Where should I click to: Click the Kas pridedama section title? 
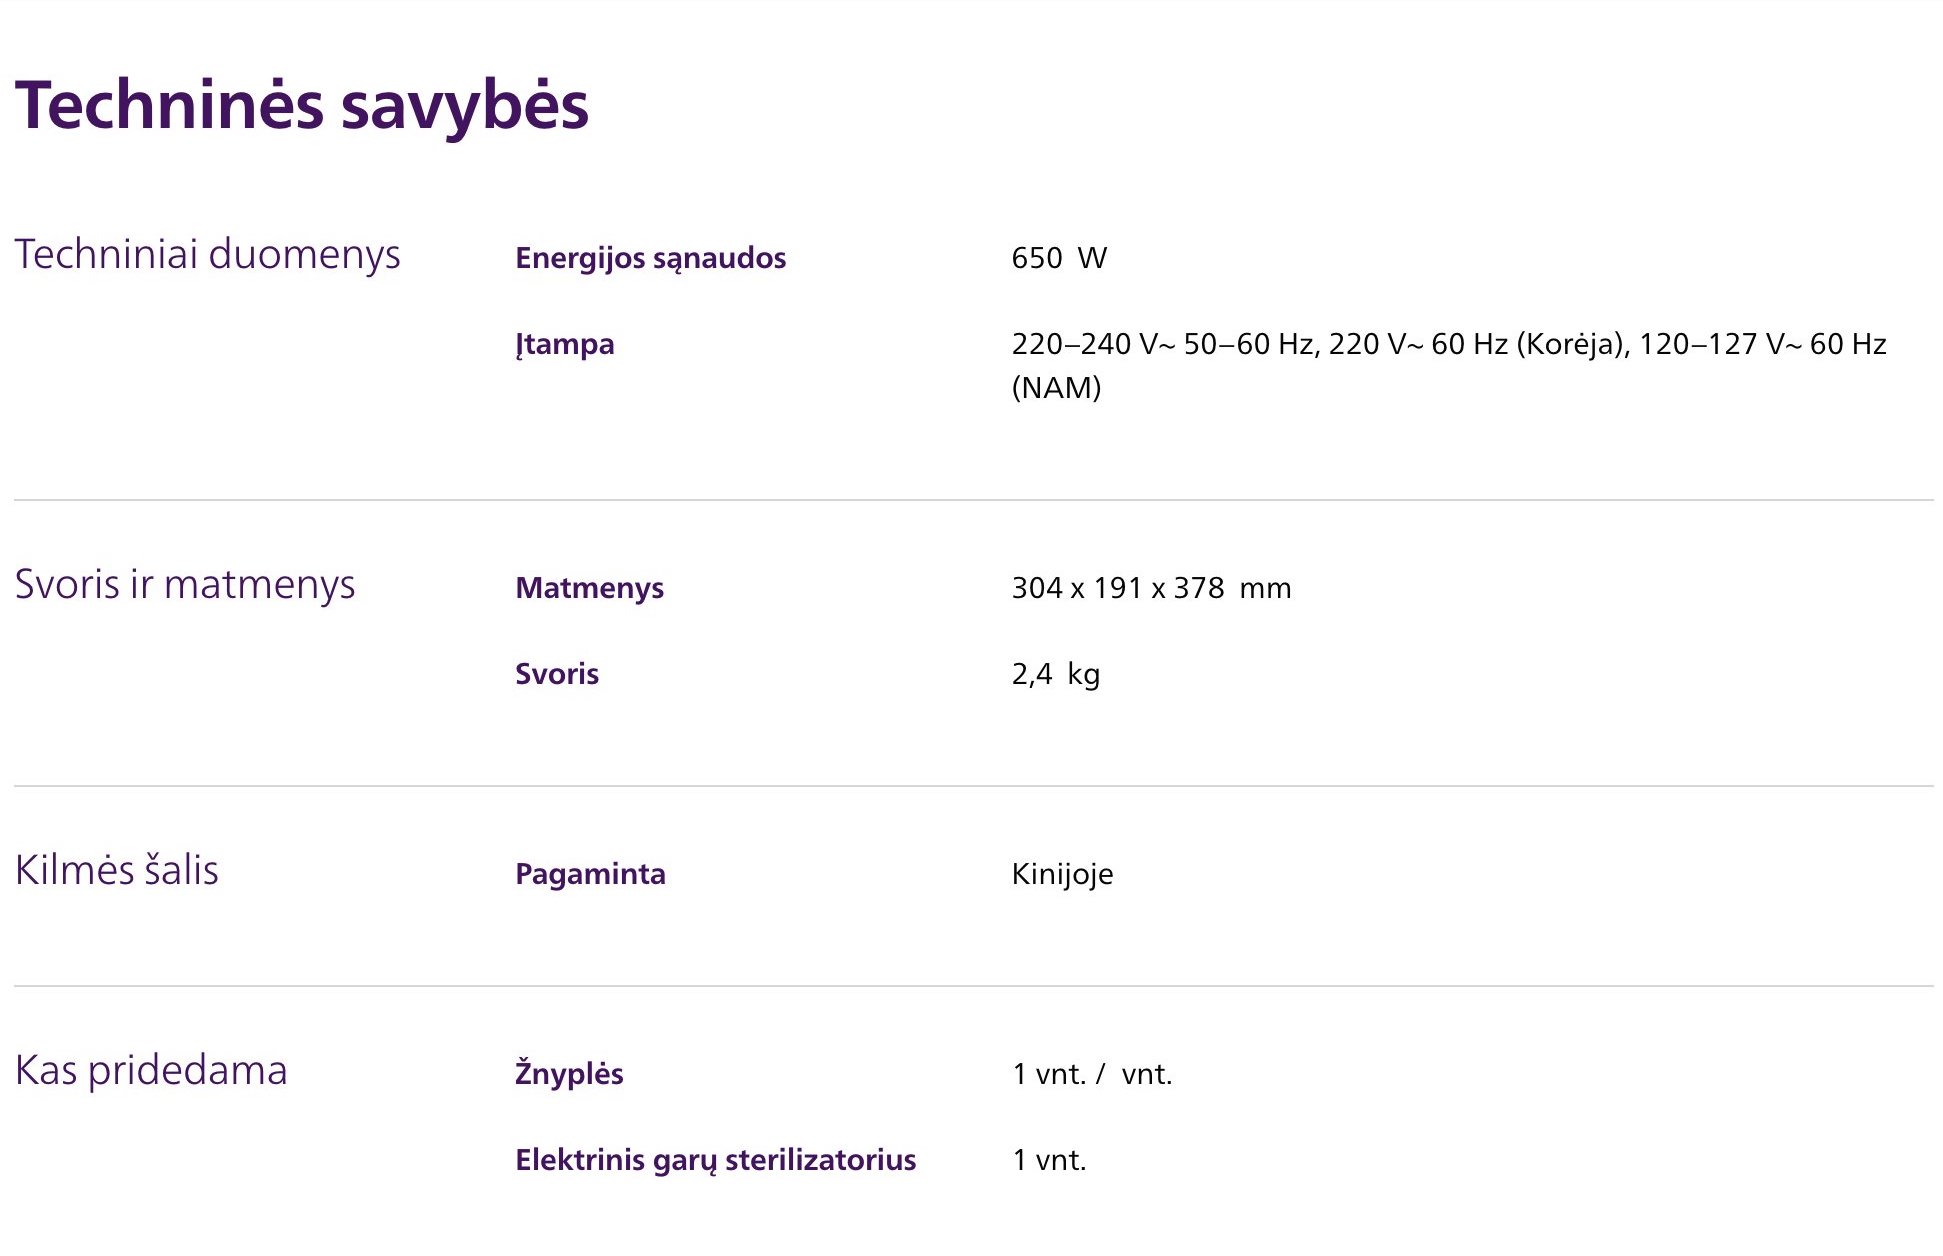tap(151, 1071)
